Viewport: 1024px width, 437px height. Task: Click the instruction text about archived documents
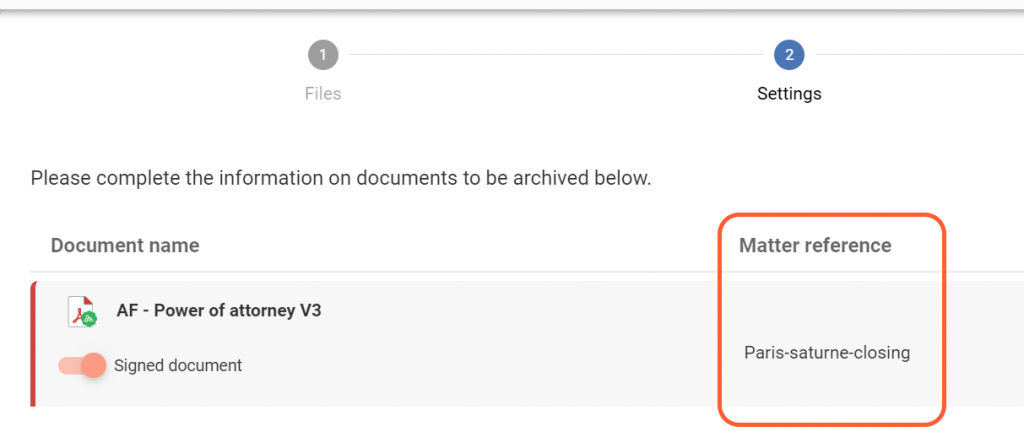[x=341, y=179]
